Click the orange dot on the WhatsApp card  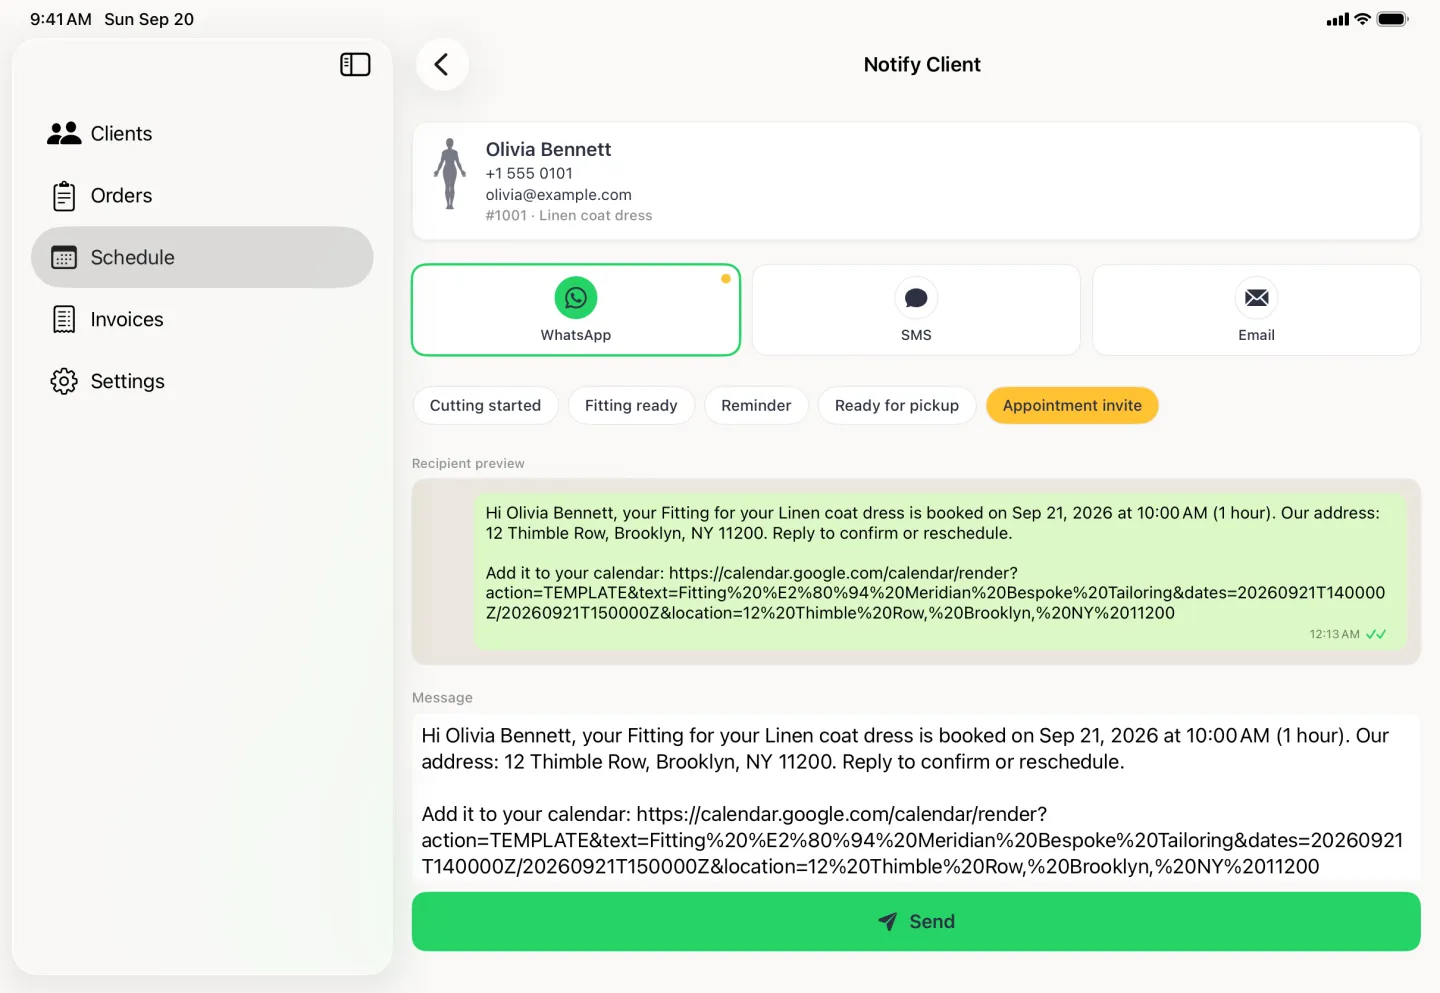click(726, 279)
